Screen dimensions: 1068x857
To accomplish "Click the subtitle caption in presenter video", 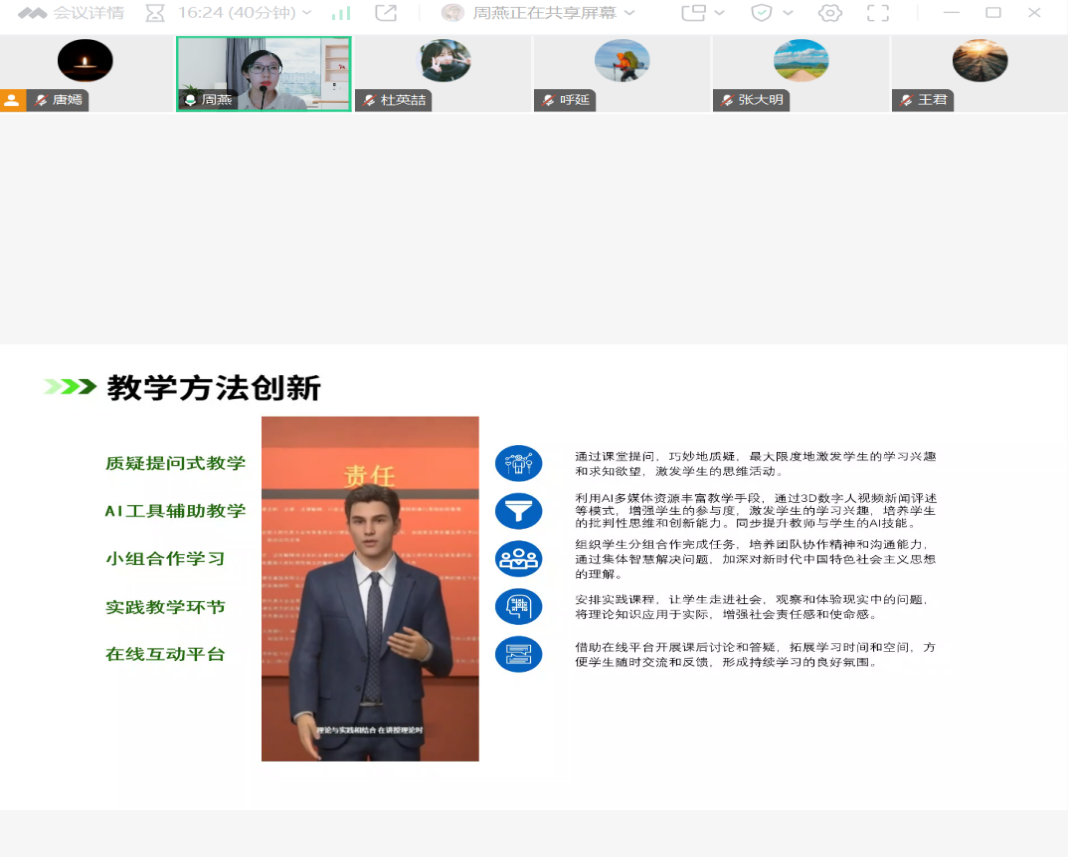I will (x=370, y=730).
